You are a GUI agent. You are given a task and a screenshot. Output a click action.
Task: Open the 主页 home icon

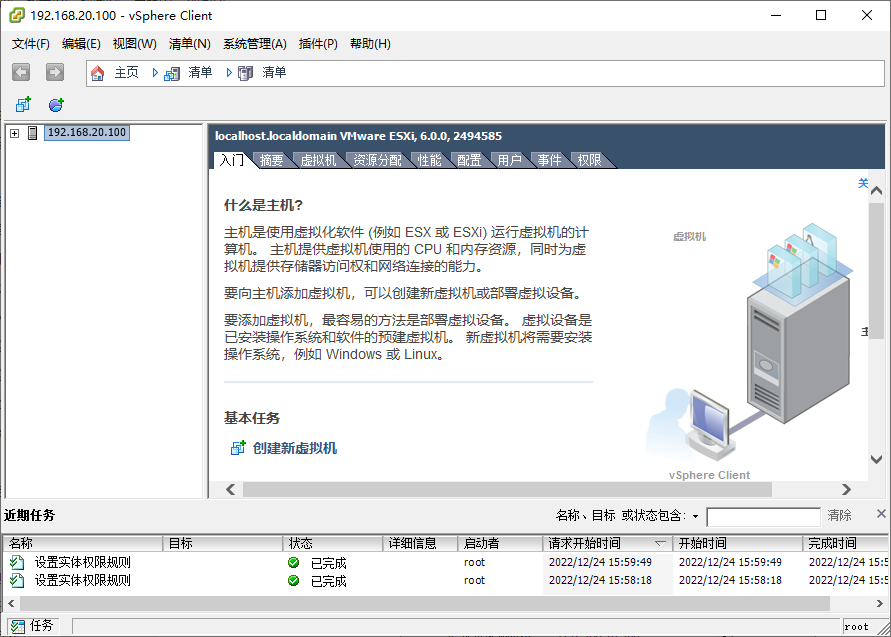(98, 72)
